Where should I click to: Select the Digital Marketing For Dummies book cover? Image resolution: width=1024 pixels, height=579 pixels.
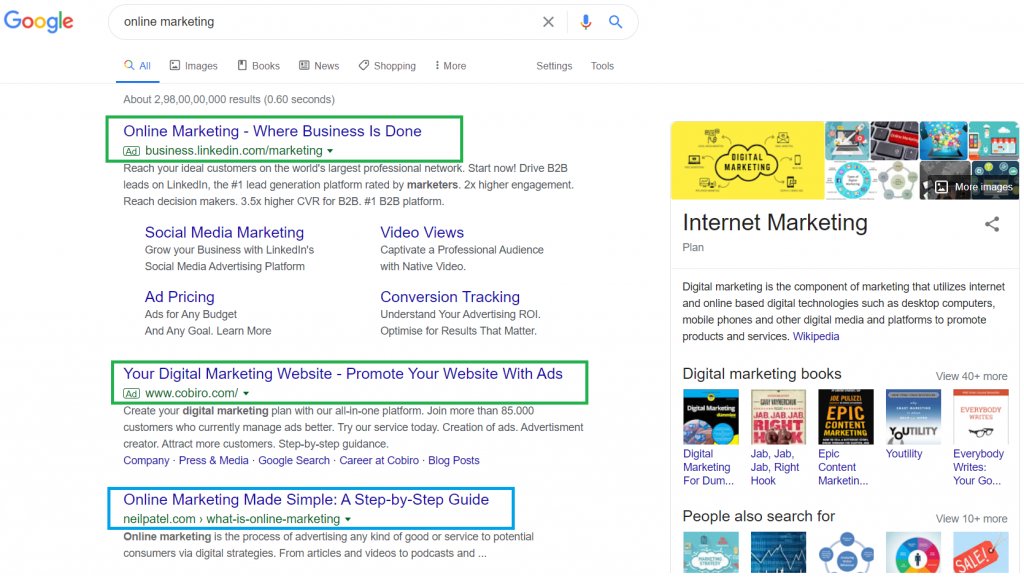pos(711,417)
